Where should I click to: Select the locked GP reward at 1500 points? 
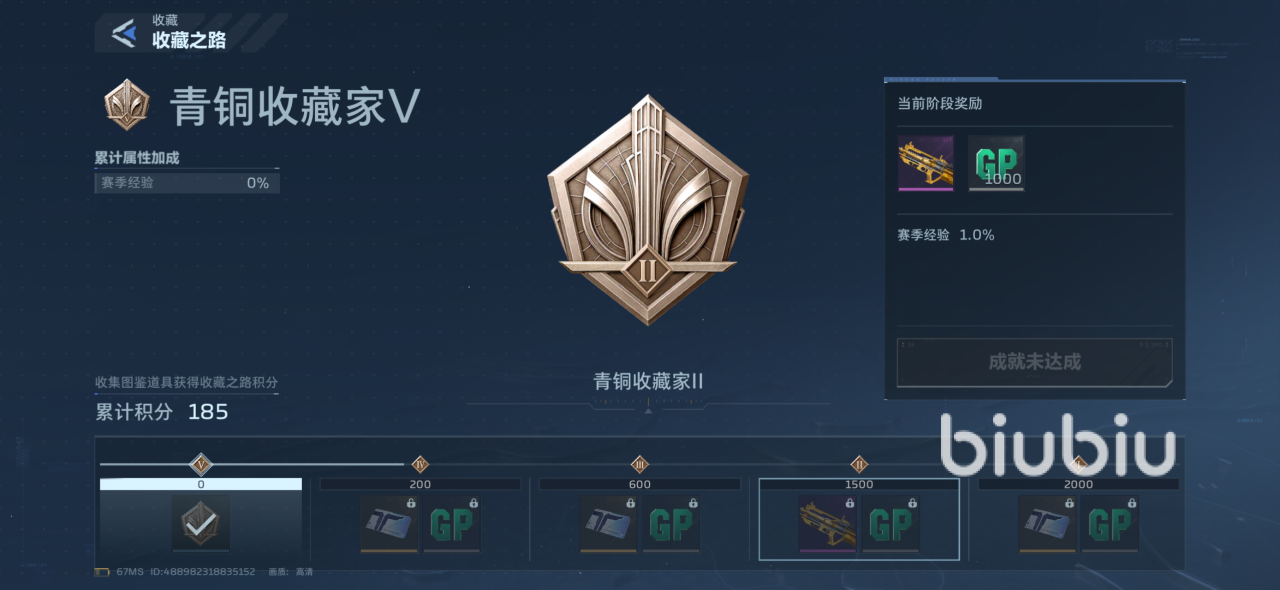(890, 523)
